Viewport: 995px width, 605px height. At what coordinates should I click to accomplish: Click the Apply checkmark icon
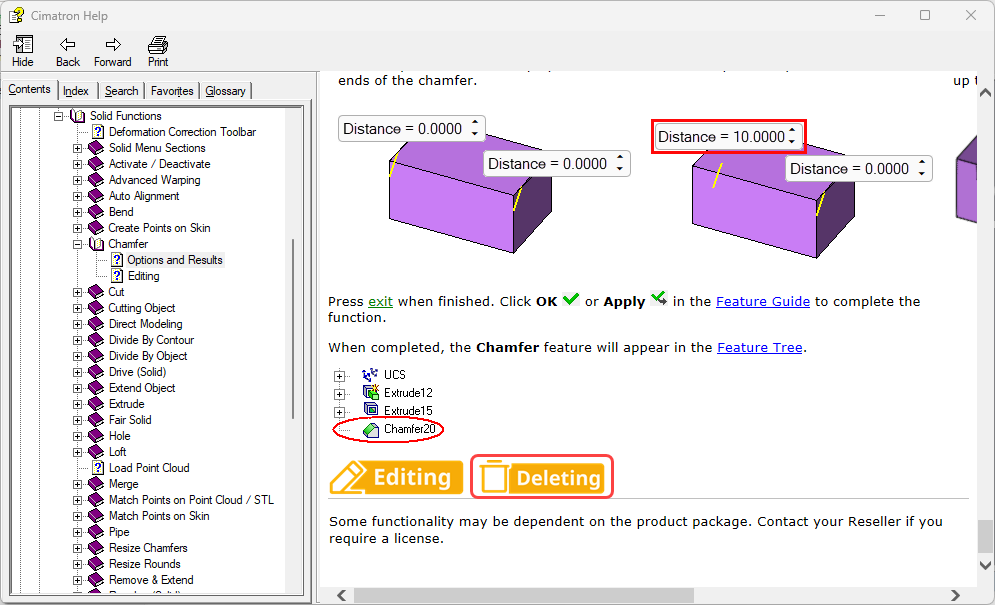659,298
